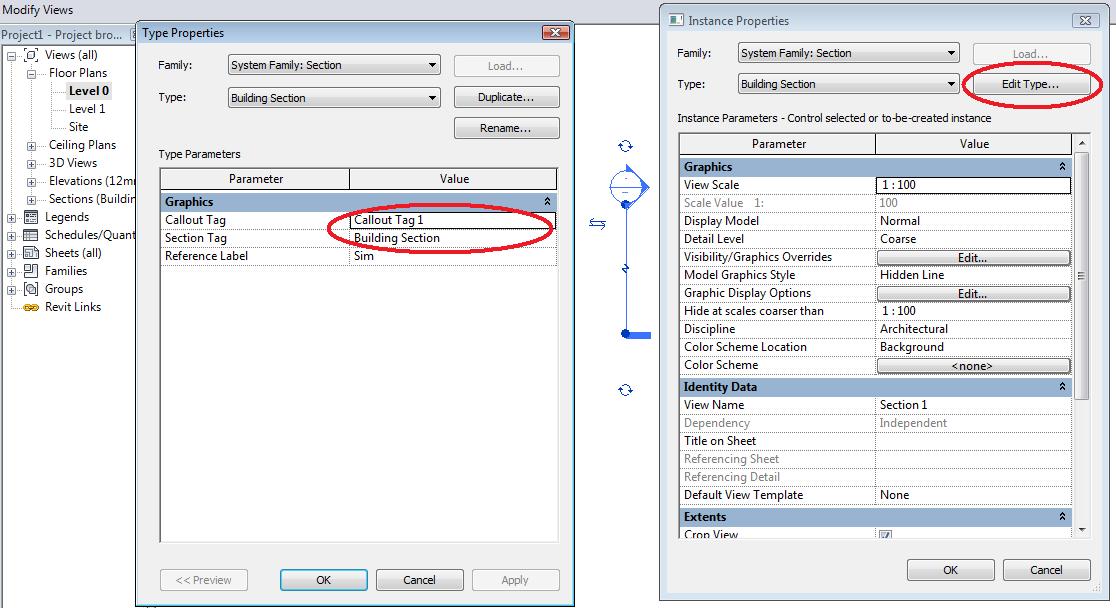This screenshot has width=1116, height=608.
Task: Select Level 0 floor plan
Action: pyautogui.click(x=89, y=90)
